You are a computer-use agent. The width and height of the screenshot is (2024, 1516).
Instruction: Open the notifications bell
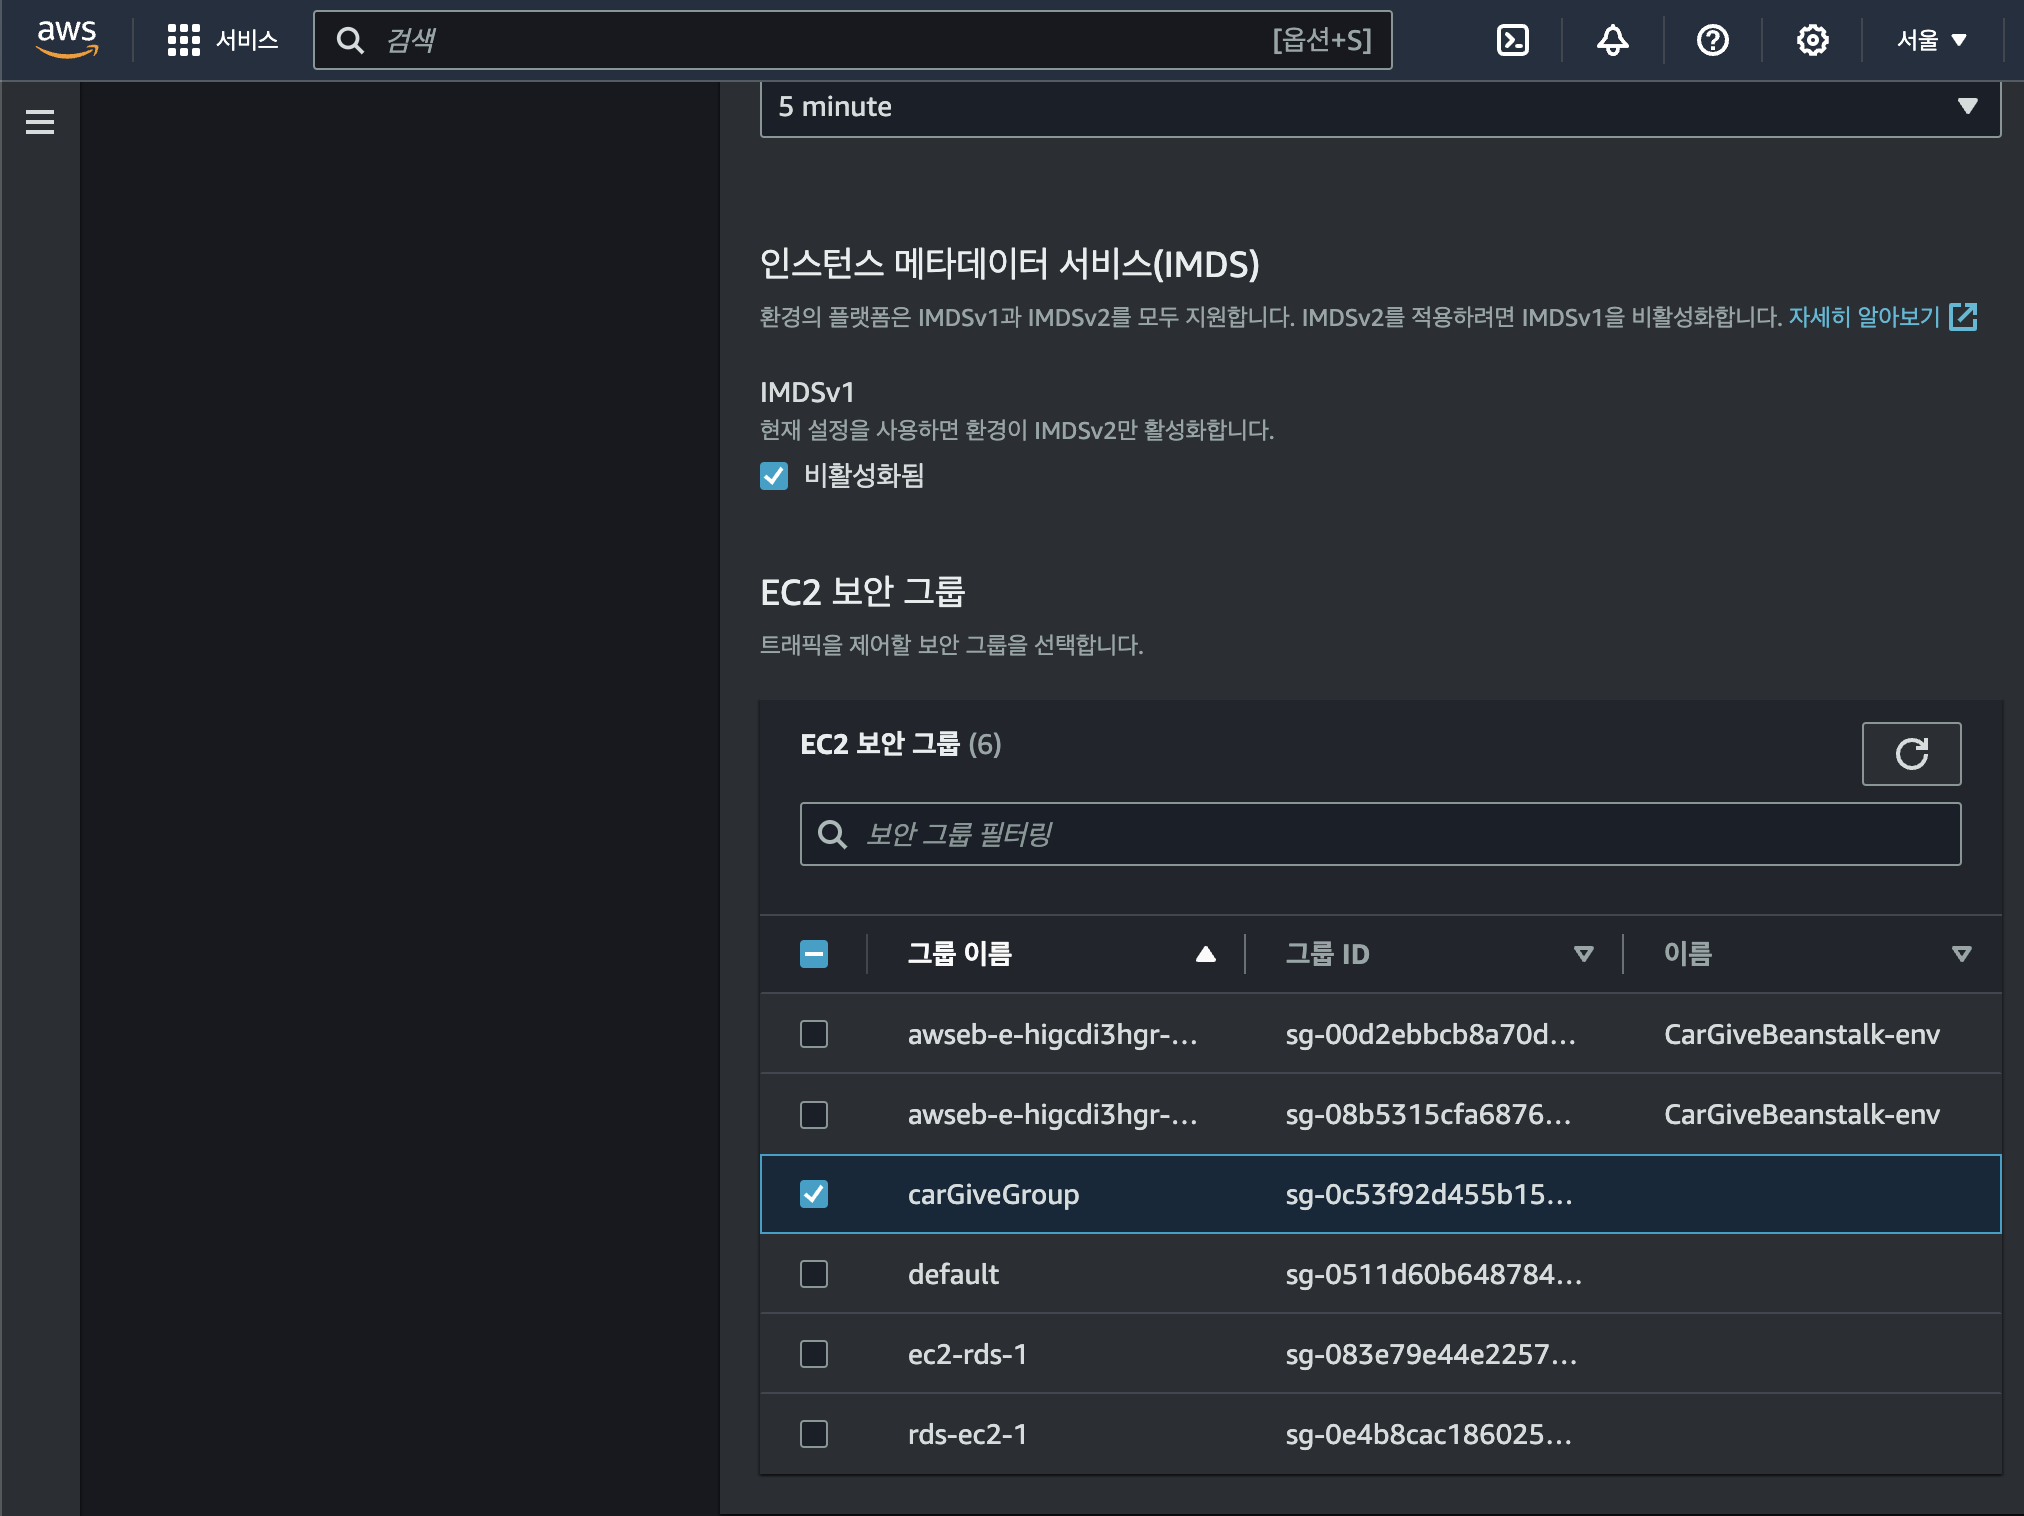[x=1612, y=40]
